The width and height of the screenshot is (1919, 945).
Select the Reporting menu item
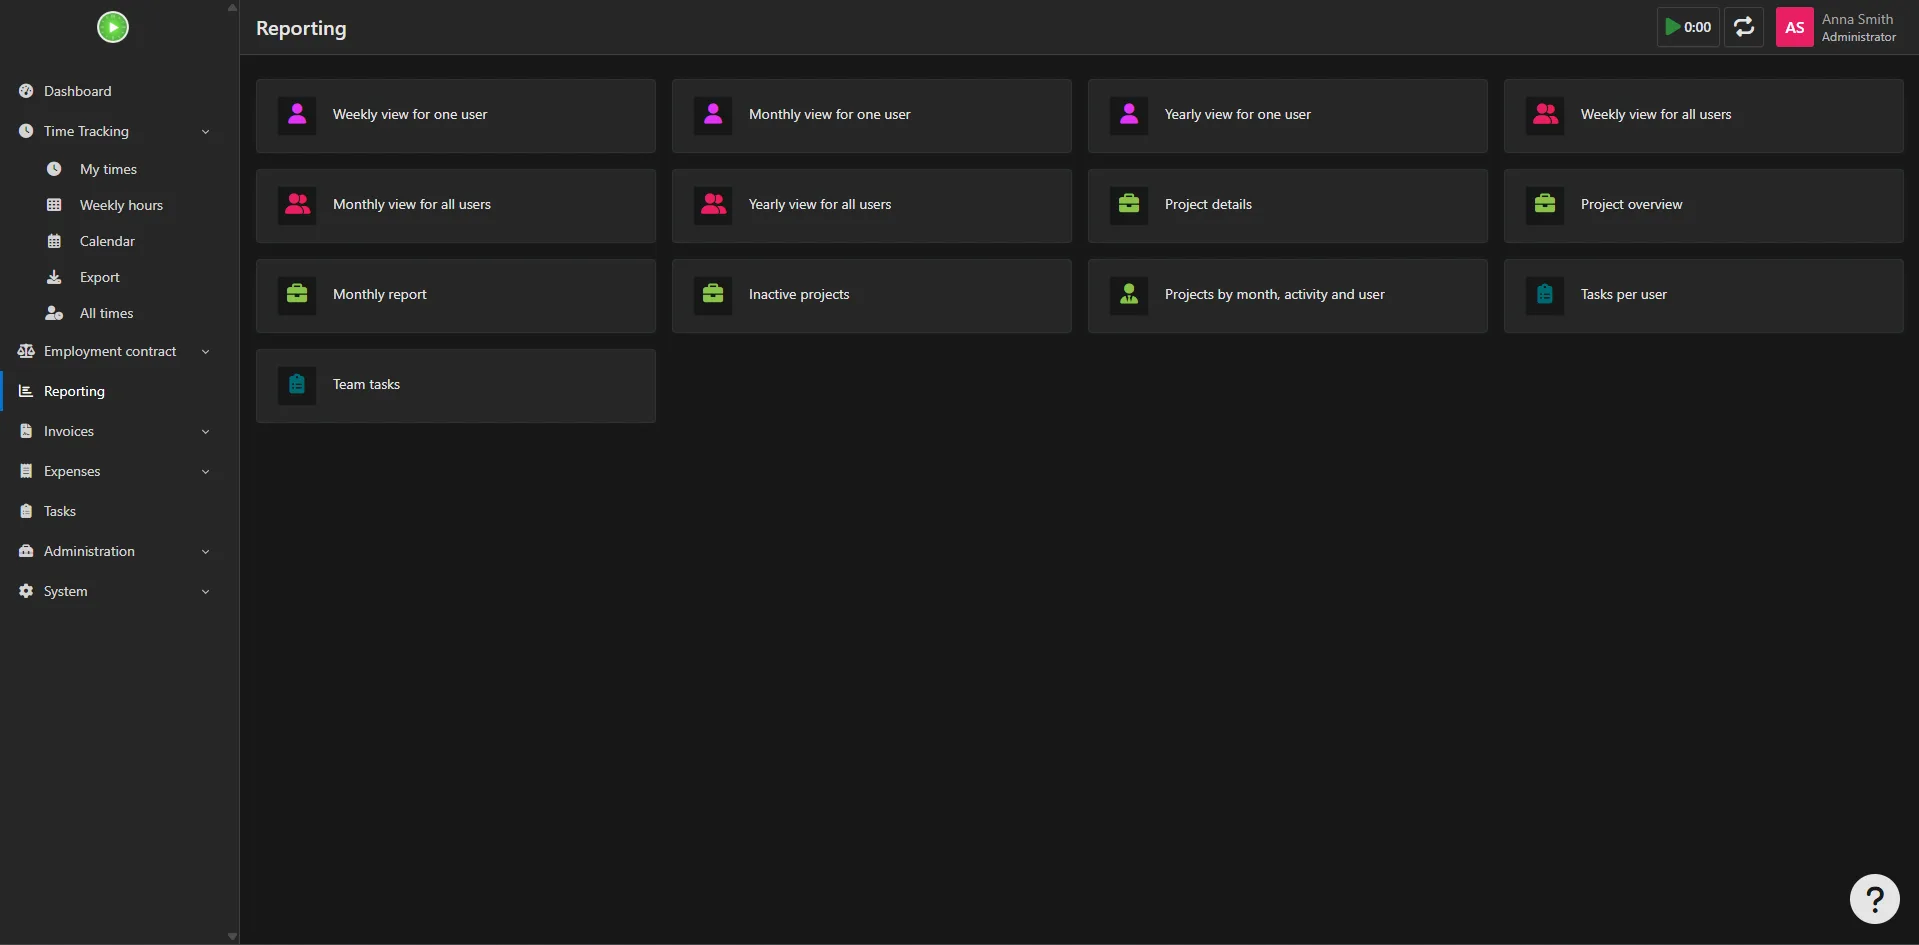pyautogui.click(x=112, y=391)
